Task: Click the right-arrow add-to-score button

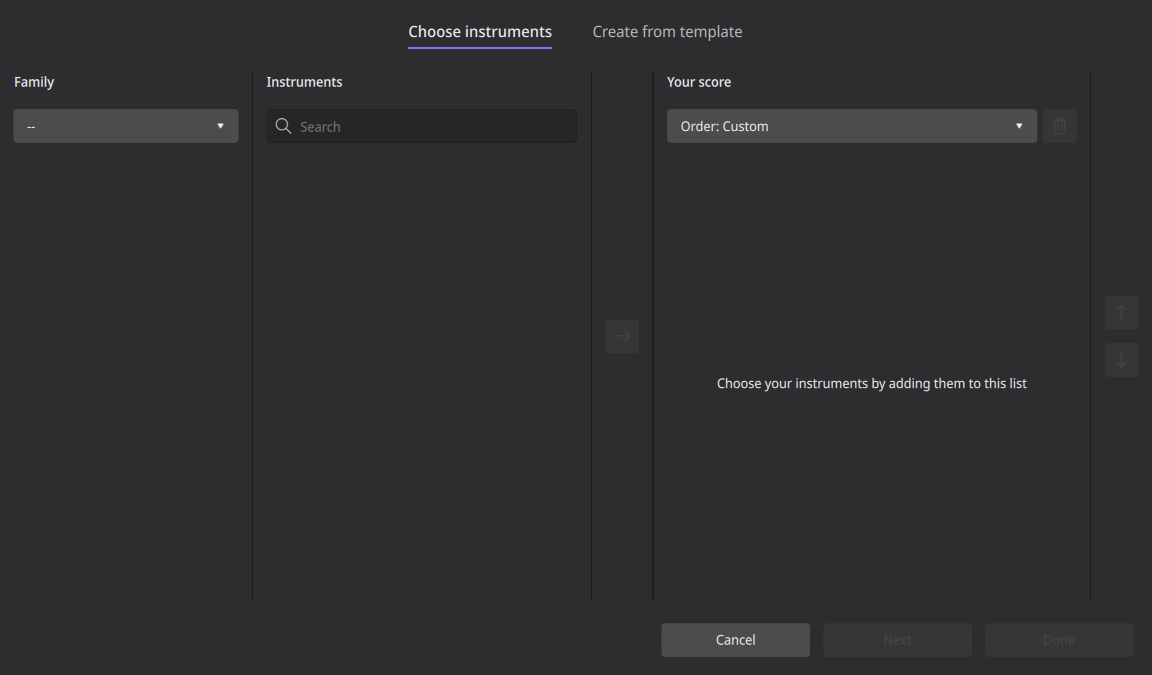Action: [x=622, y=336]
